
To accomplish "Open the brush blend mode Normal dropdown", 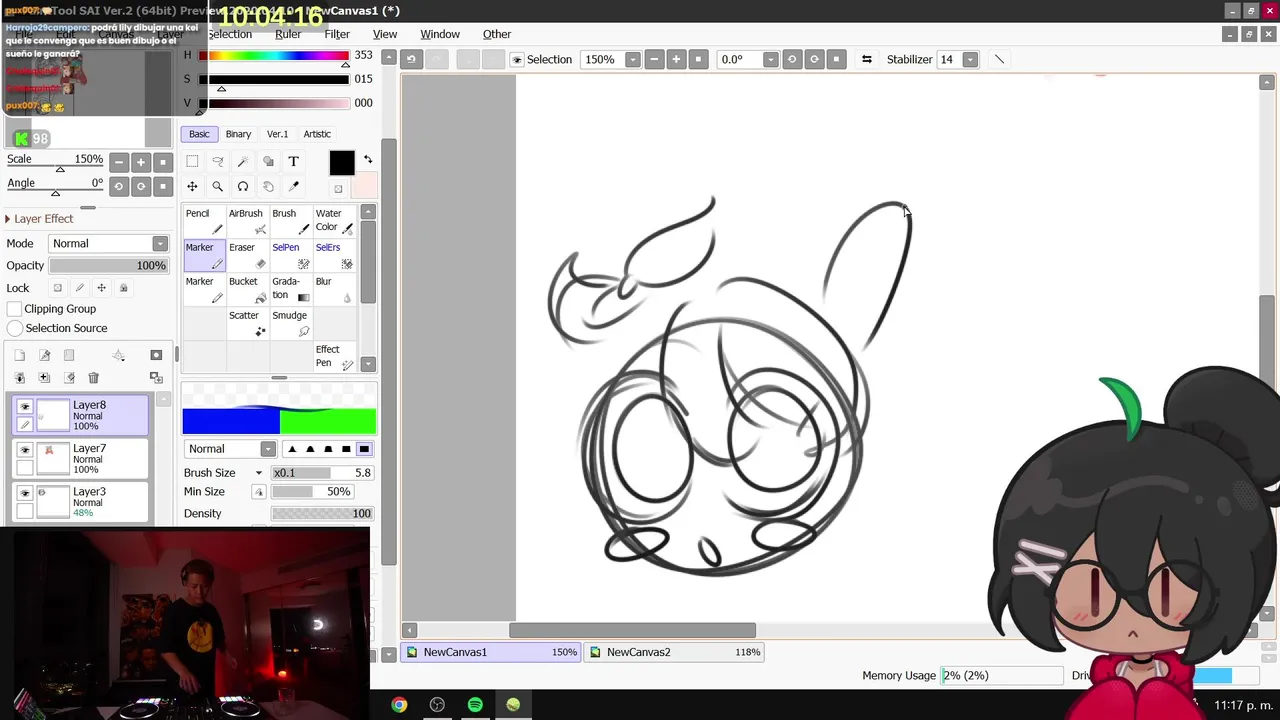I will [x=267, y=449].
